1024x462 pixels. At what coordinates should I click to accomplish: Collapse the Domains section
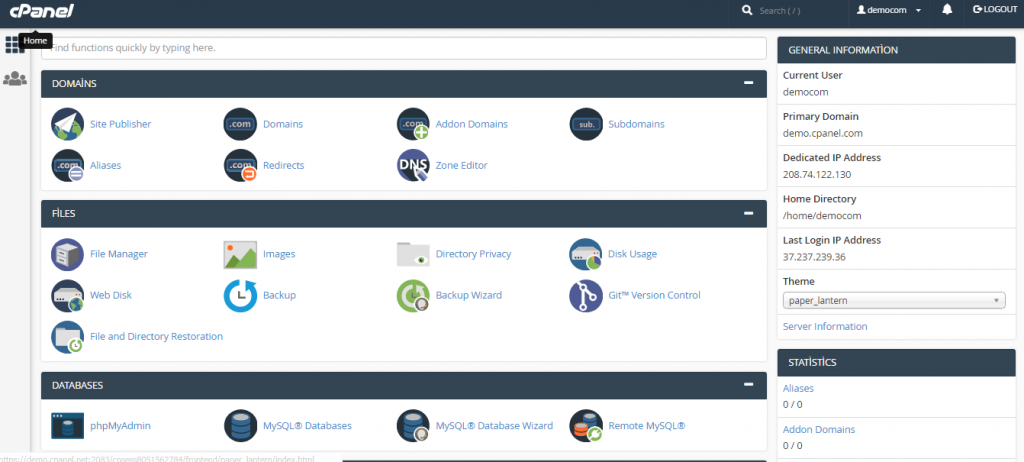coord(748,83)
